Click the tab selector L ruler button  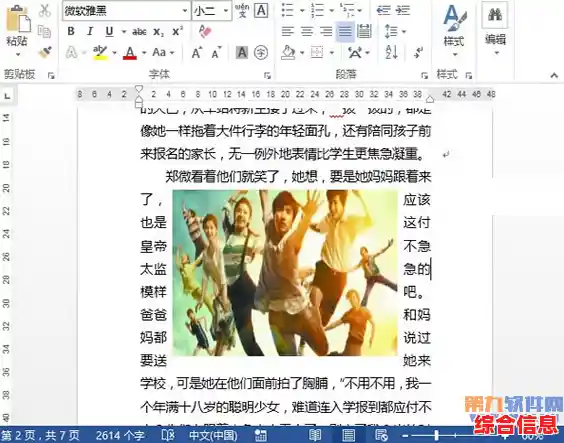pos(7,96)
